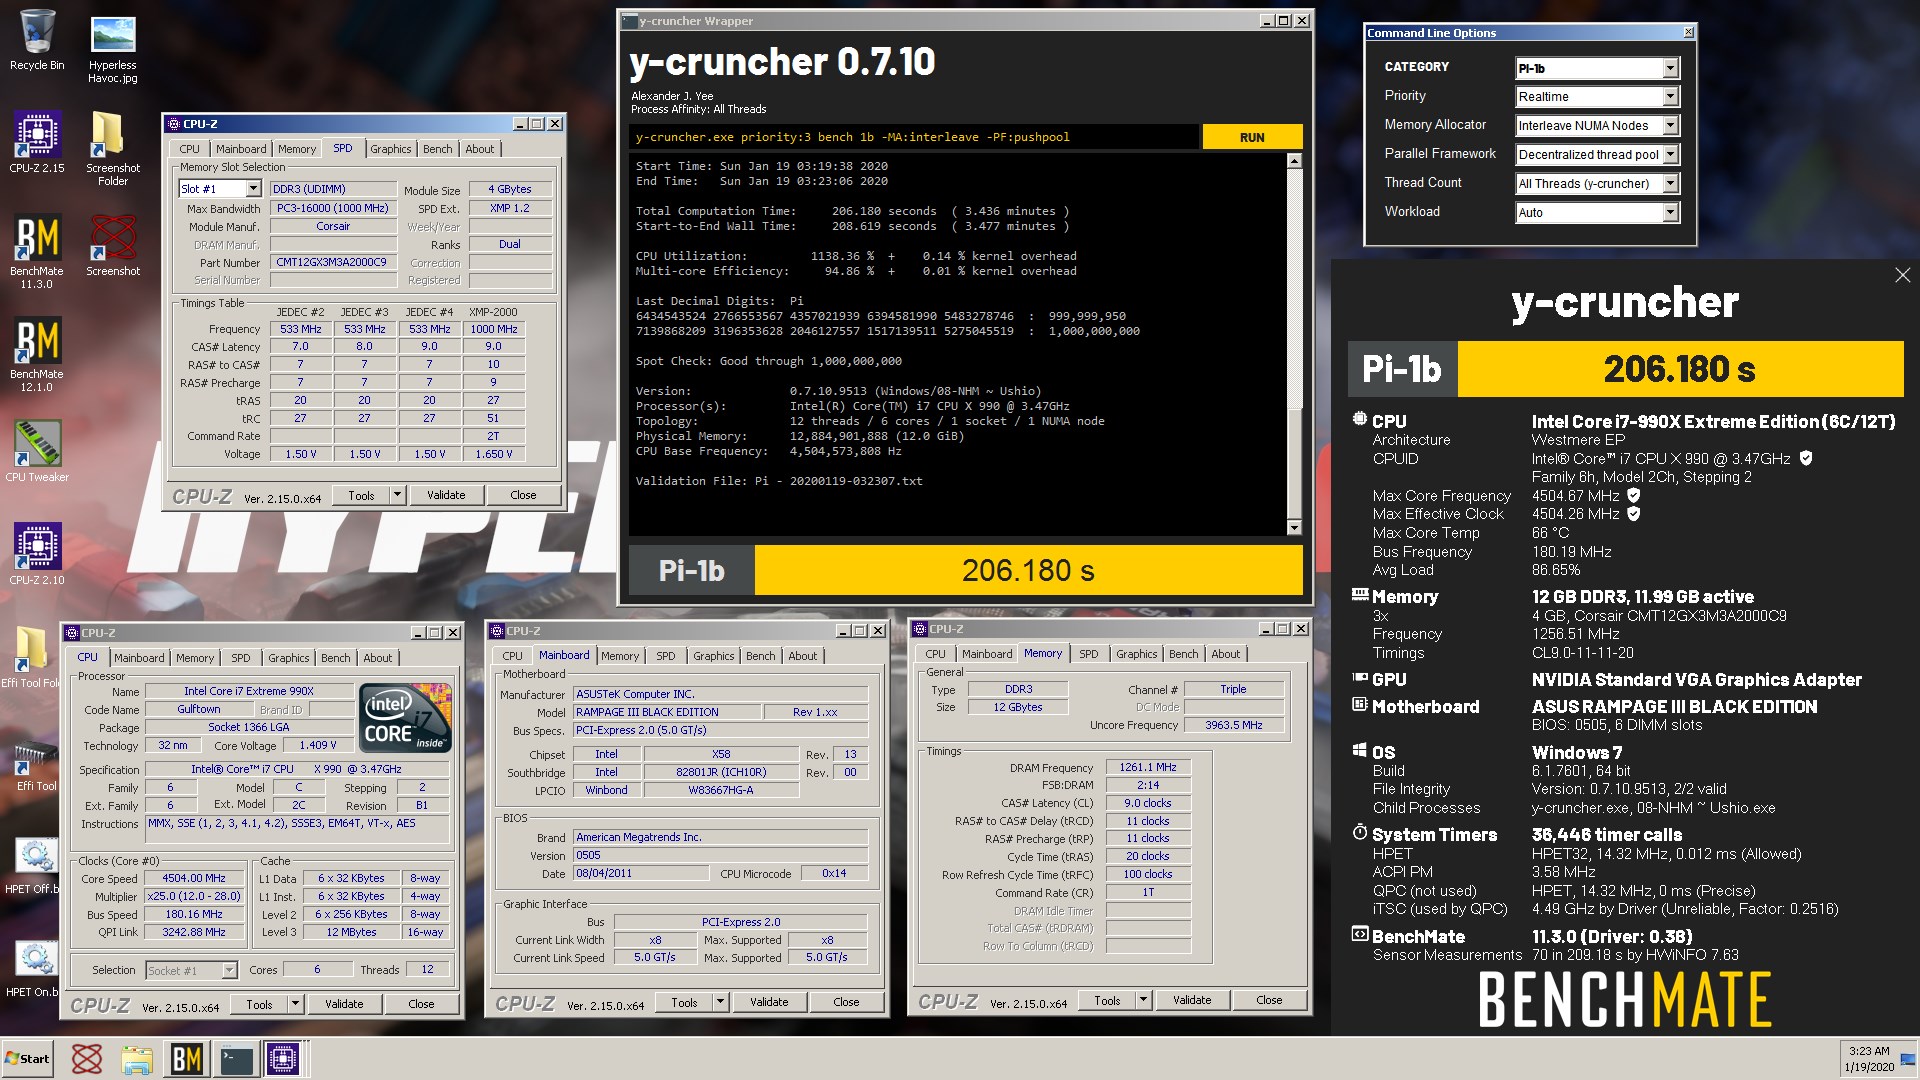This screenshot has height=1080, width=1920.
Task: Select SPD tab in CPU-Z Mainboard window
Action: pos(666,656)
